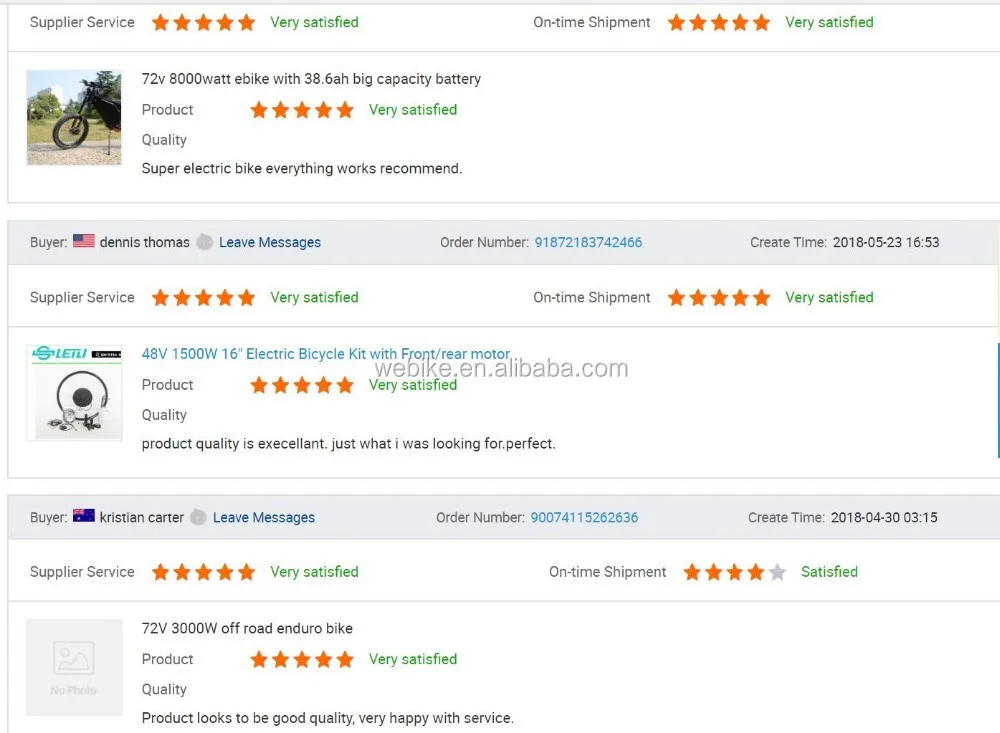Screen dimensions: 1000x733
Task: Open order number 91872183742466
Action: (588, 242)
